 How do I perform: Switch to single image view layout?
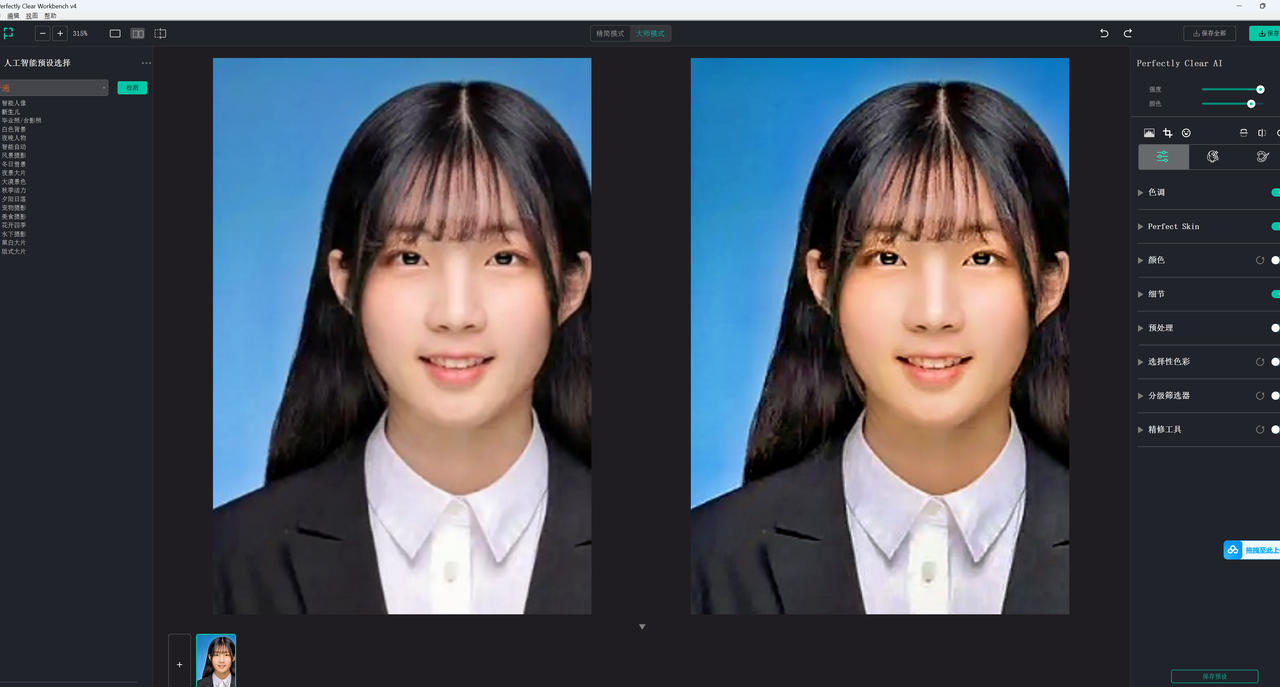pyautogui.click(x=115, y=33)
